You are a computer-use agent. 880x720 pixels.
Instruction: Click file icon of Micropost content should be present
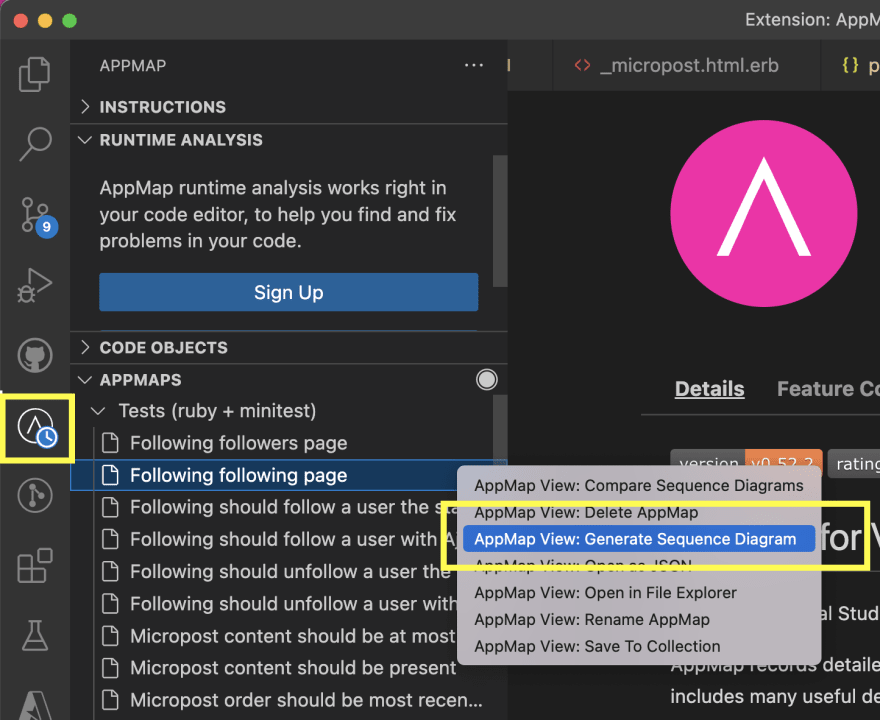pos(111,668)
